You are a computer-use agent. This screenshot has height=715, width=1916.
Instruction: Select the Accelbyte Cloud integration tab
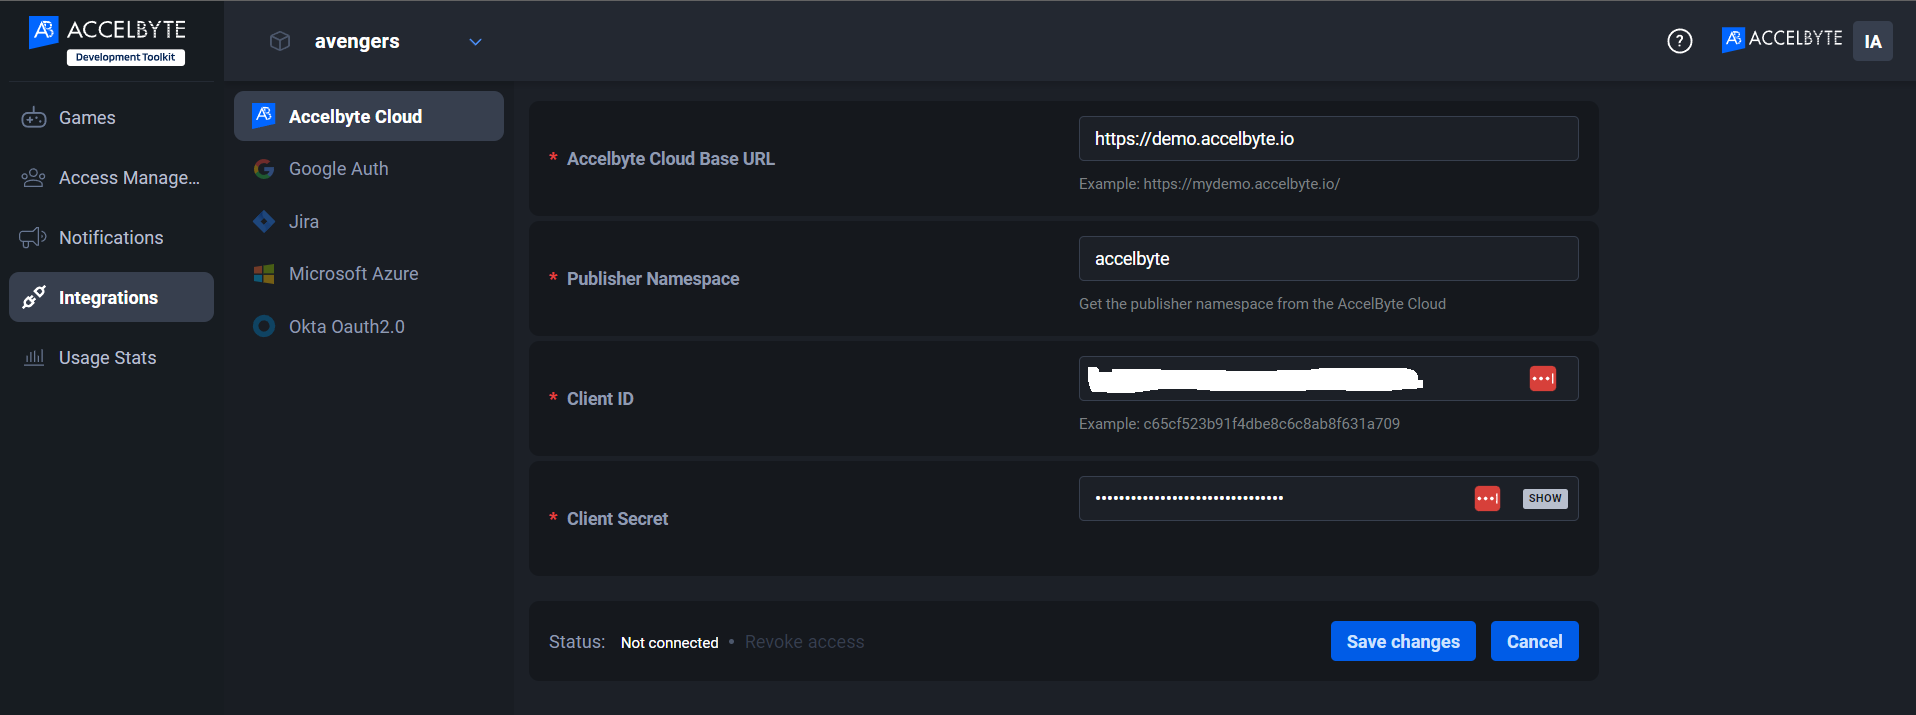click(x=369, y=116)
